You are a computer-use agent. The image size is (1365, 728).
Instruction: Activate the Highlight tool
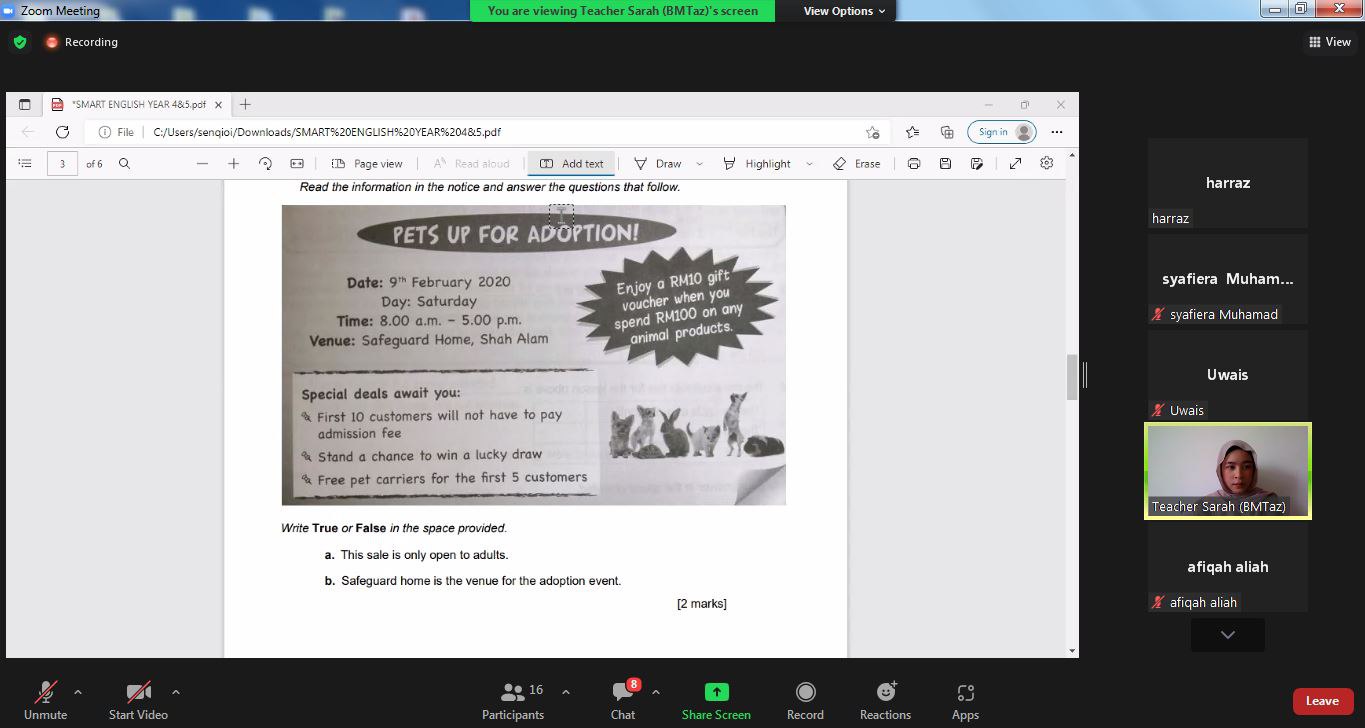click(x=756, y=164)
